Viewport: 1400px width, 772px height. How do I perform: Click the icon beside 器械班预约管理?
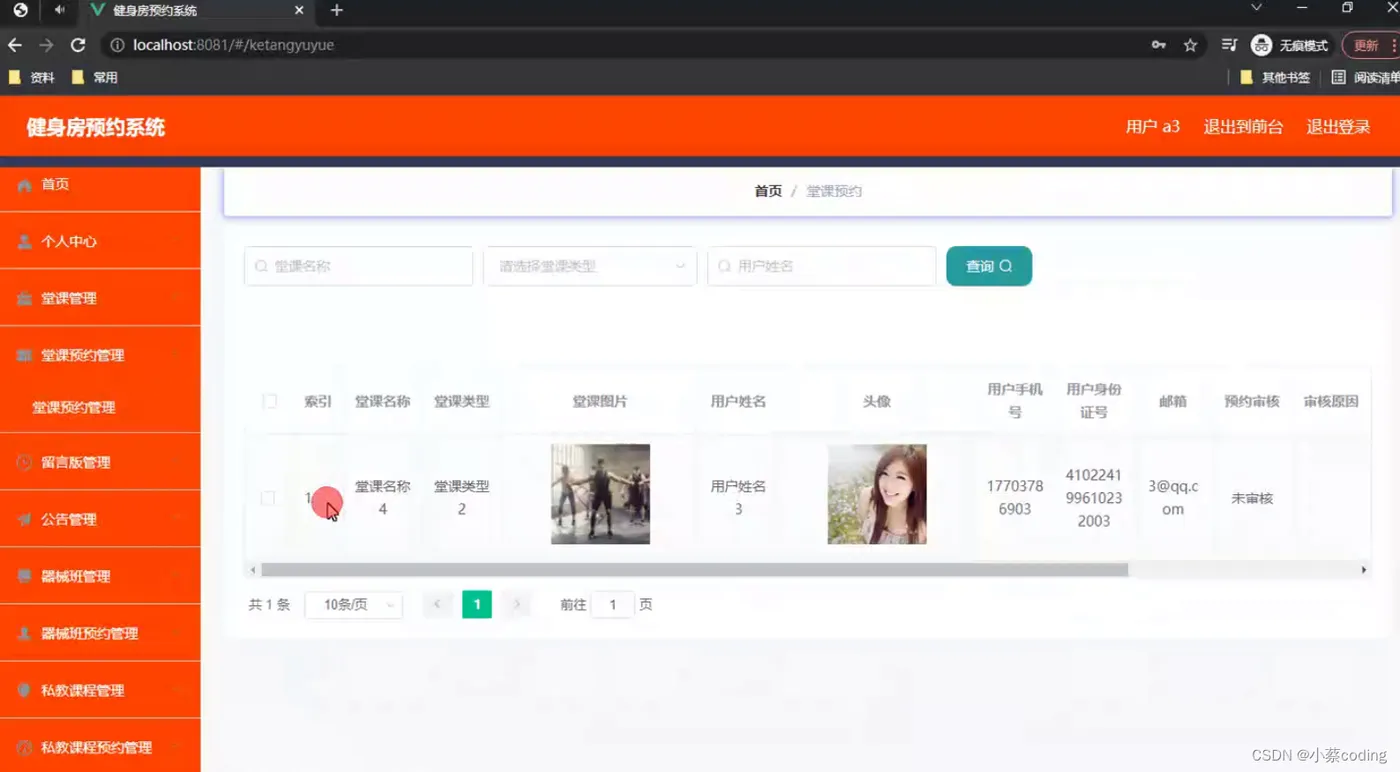25,634
